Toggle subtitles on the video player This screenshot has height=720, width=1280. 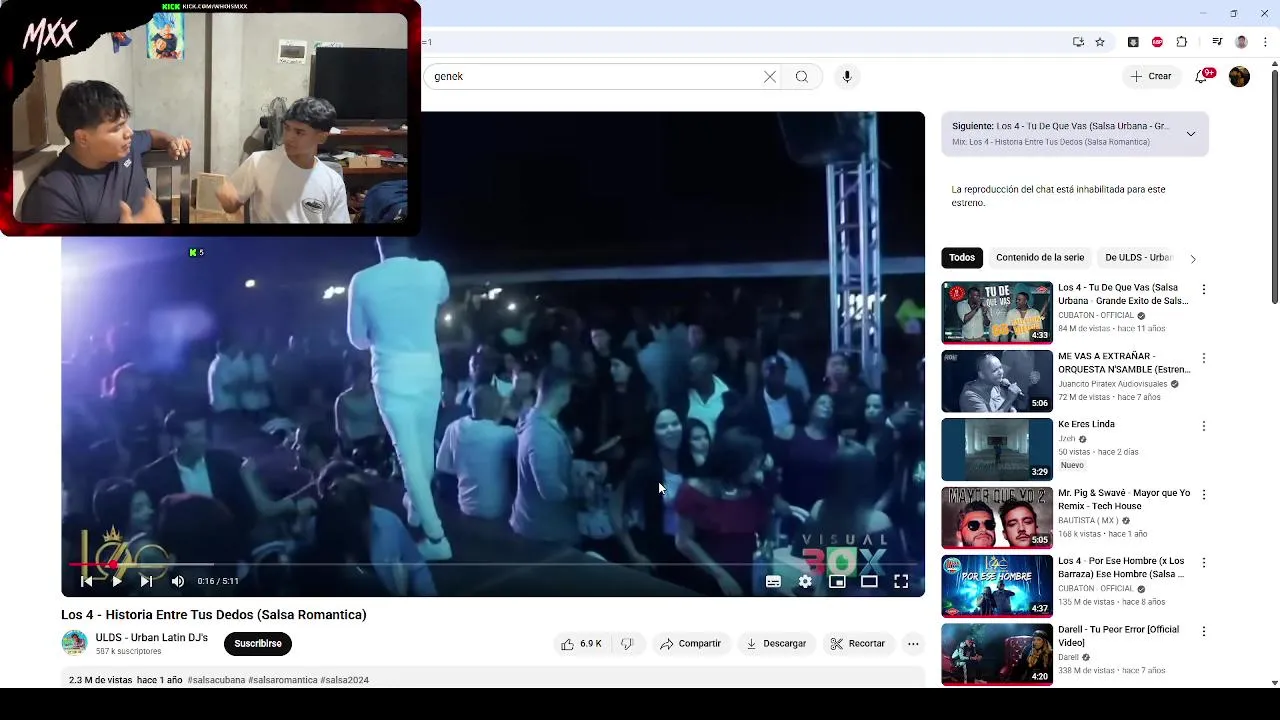point(773,581)
